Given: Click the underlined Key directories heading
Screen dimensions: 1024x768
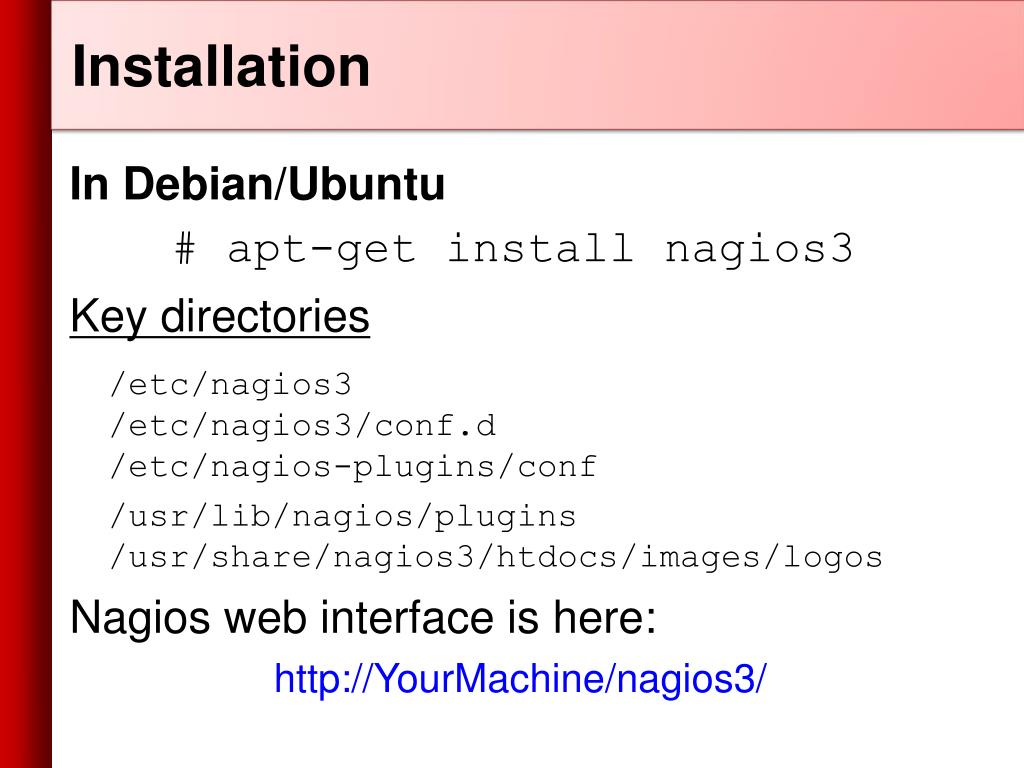Looking at the screenshot, I should click(220, 318).
